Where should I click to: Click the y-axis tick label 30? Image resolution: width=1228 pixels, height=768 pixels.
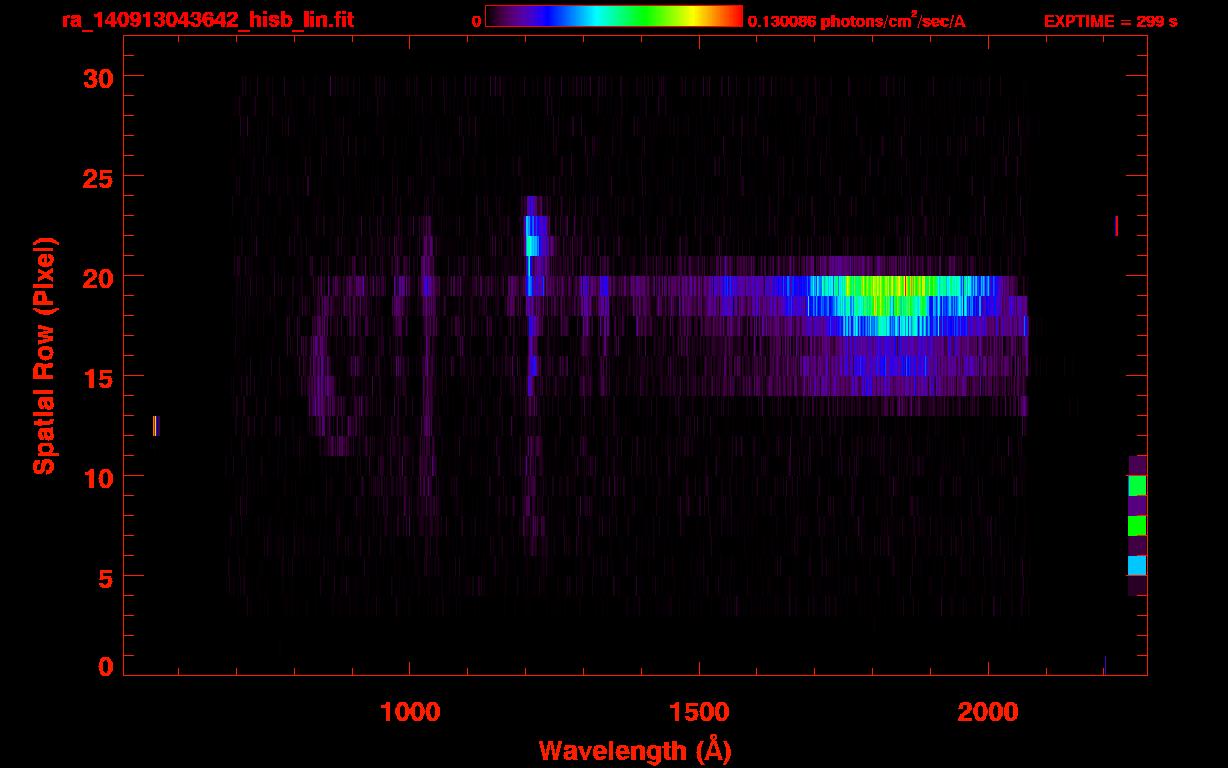[97, 77]
